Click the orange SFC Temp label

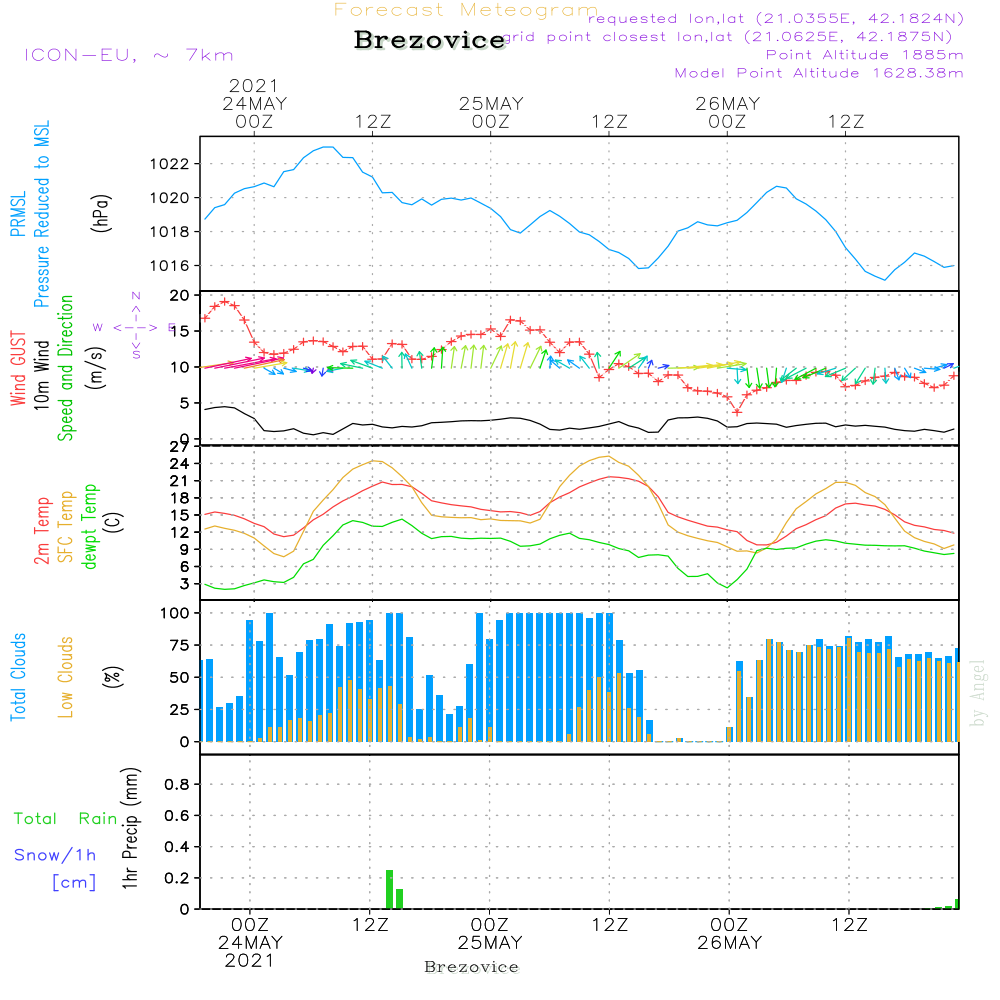tap(66, 527)
